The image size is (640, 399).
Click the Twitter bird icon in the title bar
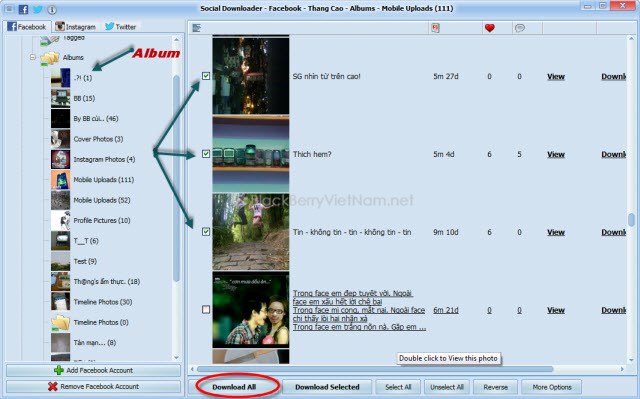tap(38, 9)
